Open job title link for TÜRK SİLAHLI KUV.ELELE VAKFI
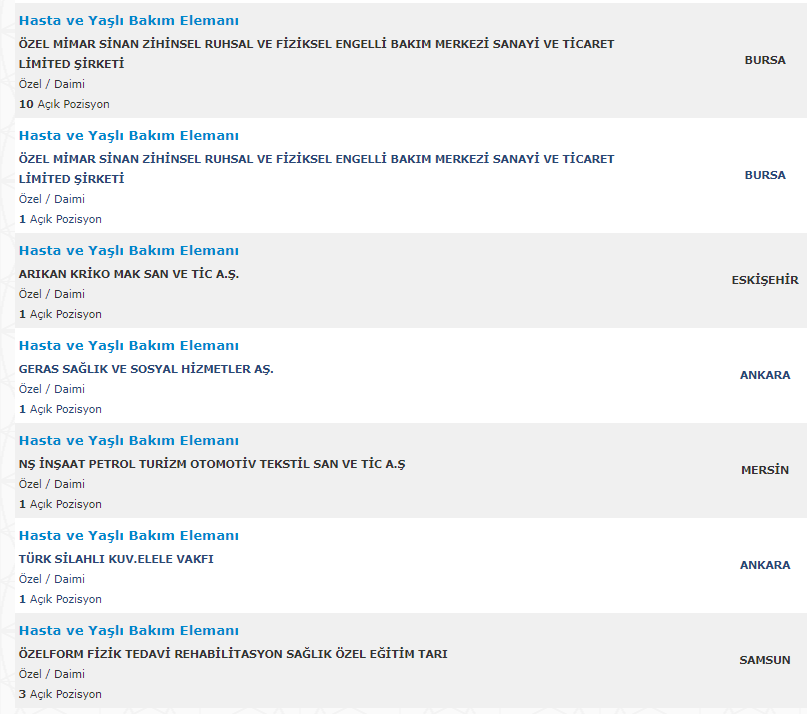Image resolution: width=807 pixels, height=714 pixels. [x=128, y=535]
